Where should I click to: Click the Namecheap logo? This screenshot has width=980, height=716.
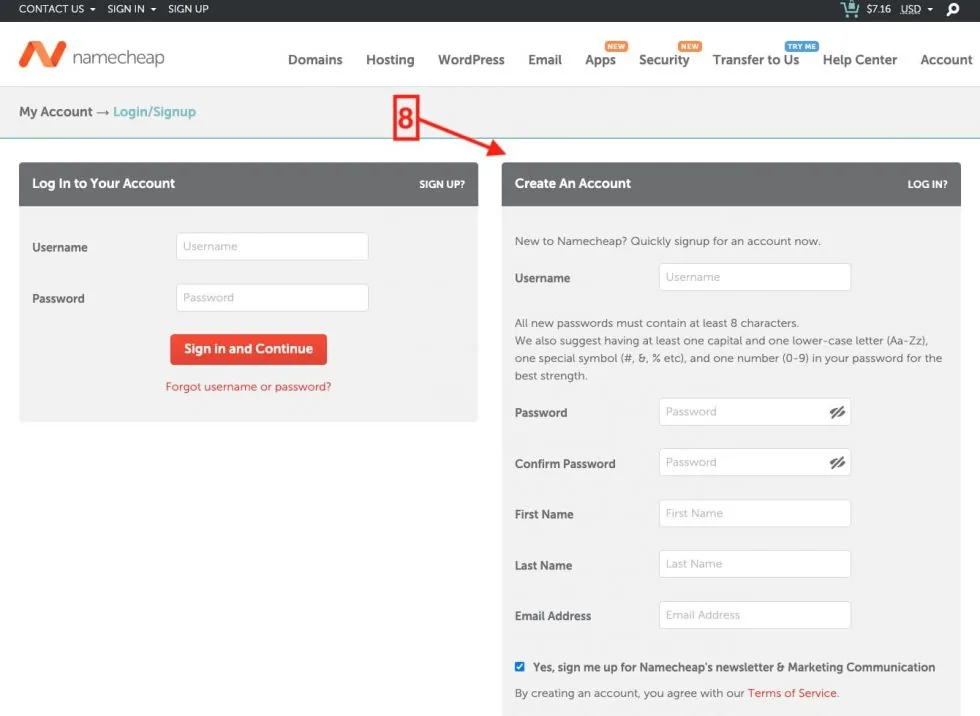coord(92,55)
